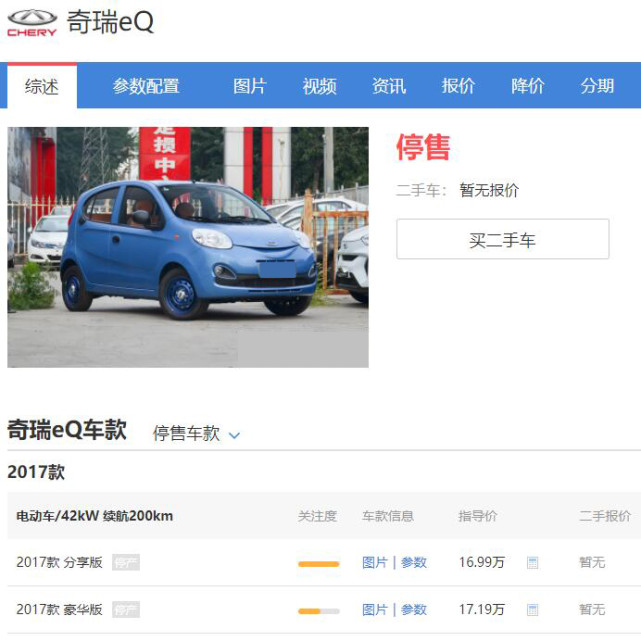
Task: Open the 图片 navigation tab
Action: click(x=250, y=86)
